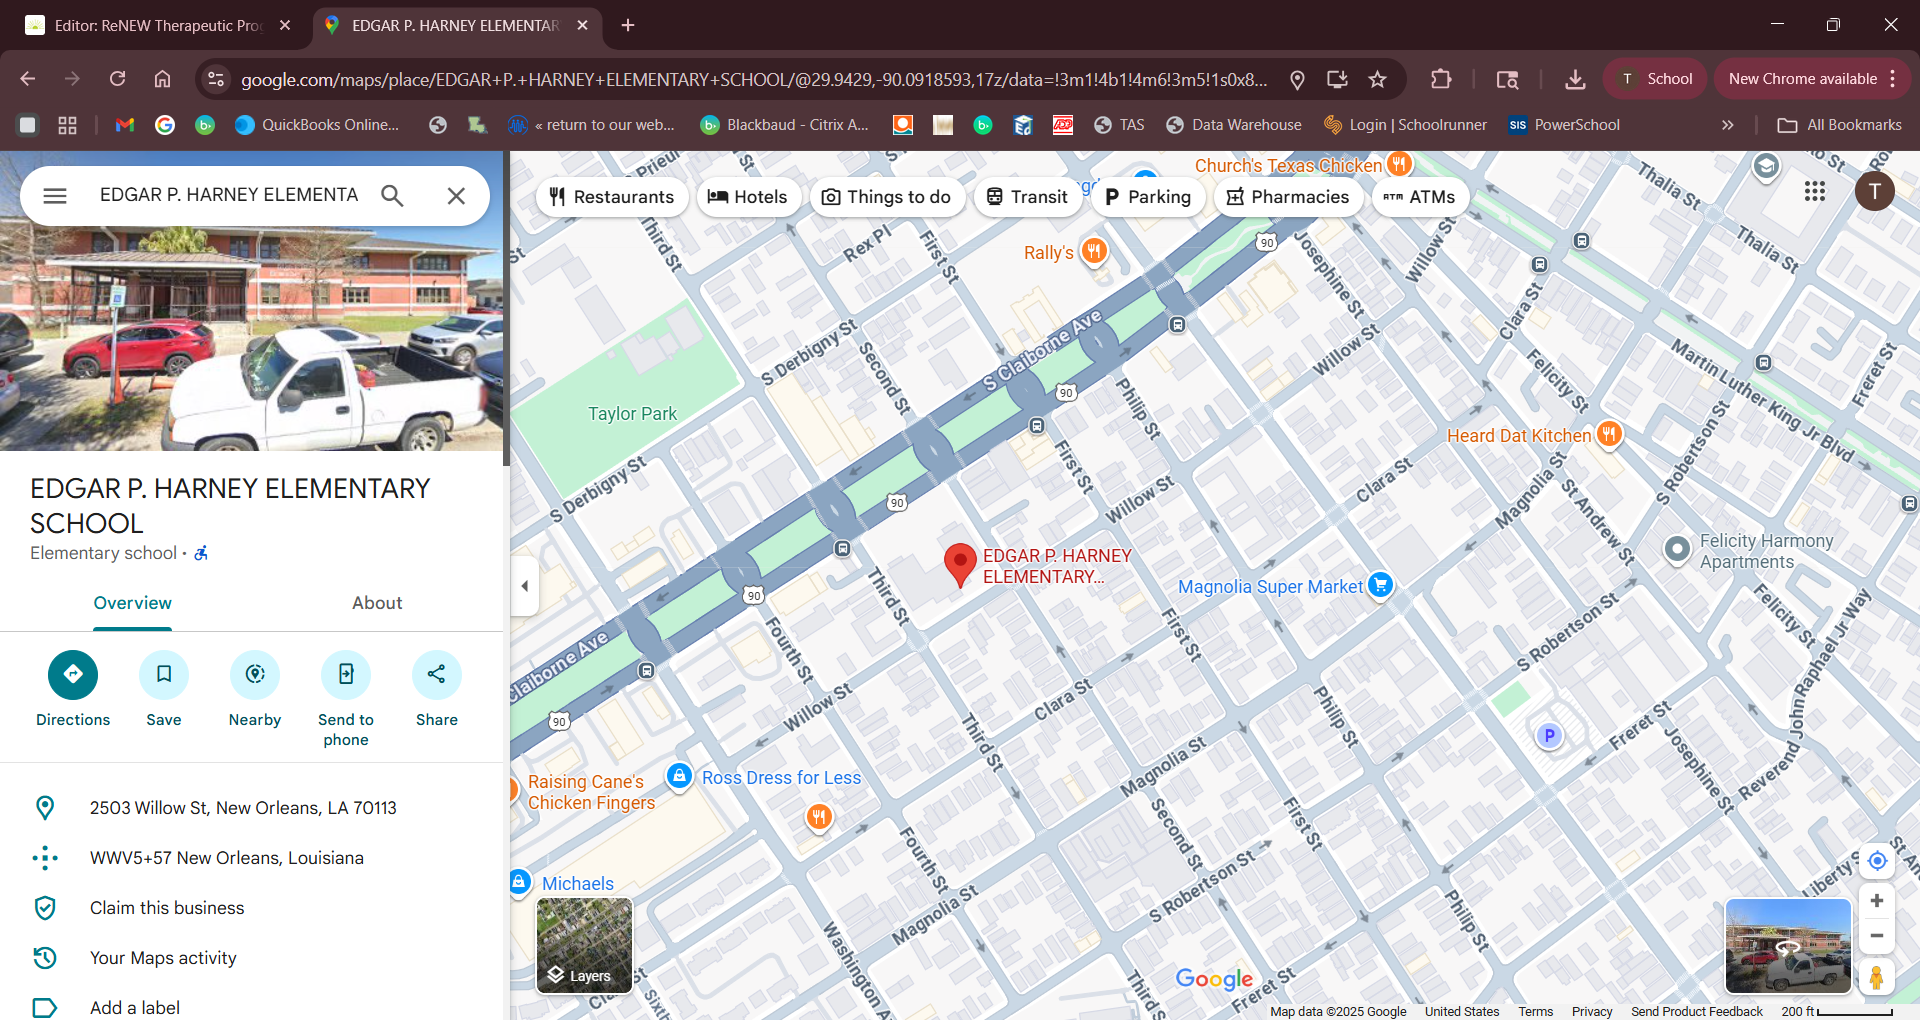
Task: Click the search magnifier icon
Action: pyautogui.click(x=392, y=196)
